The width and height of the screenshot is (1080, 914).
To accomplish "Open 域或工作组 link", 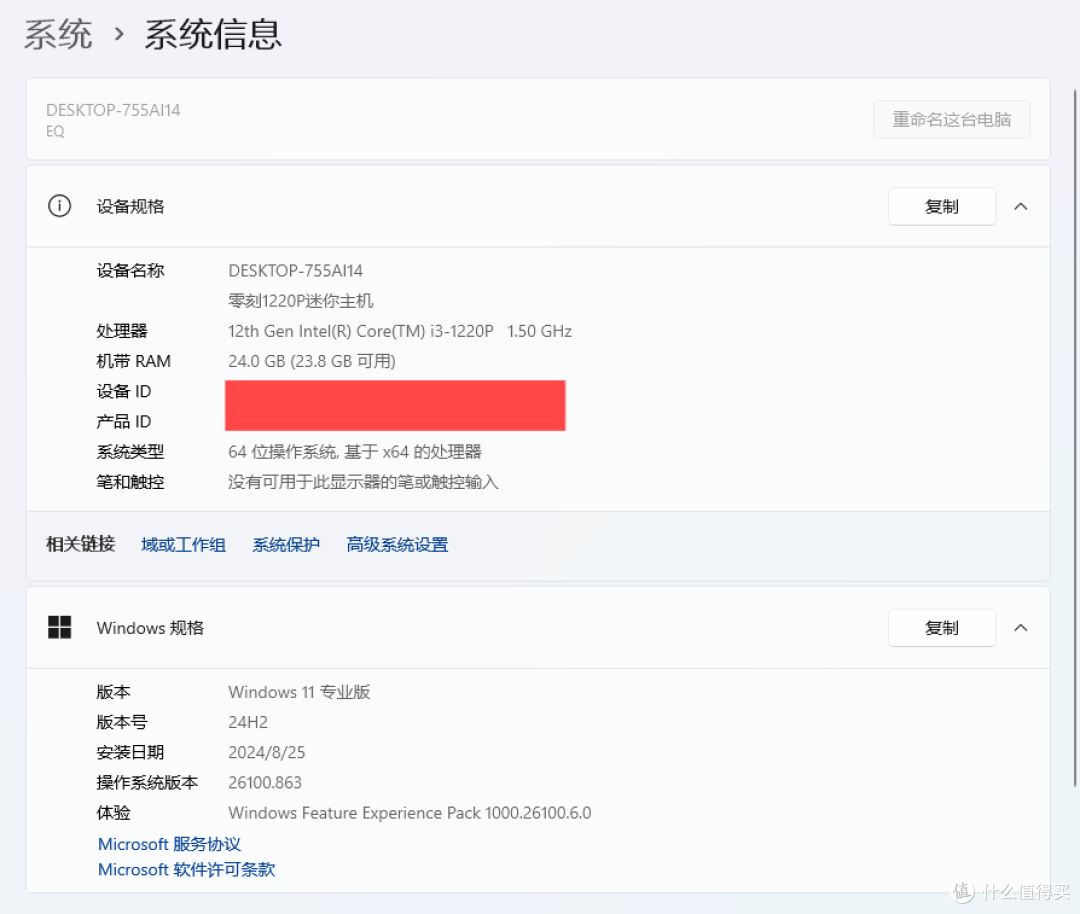I will (183, 545).
